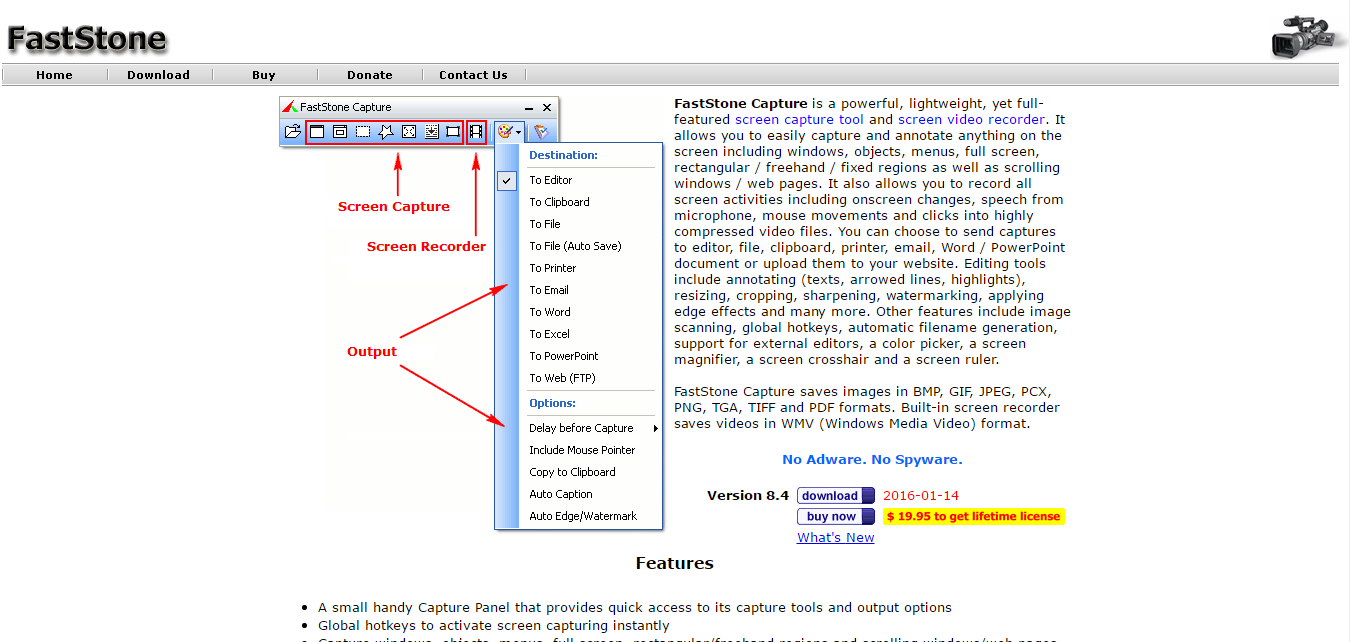Open the Donate nav item
This screenshot has height=642, width=1350.
pyautogui.click(x=370, y=75)
